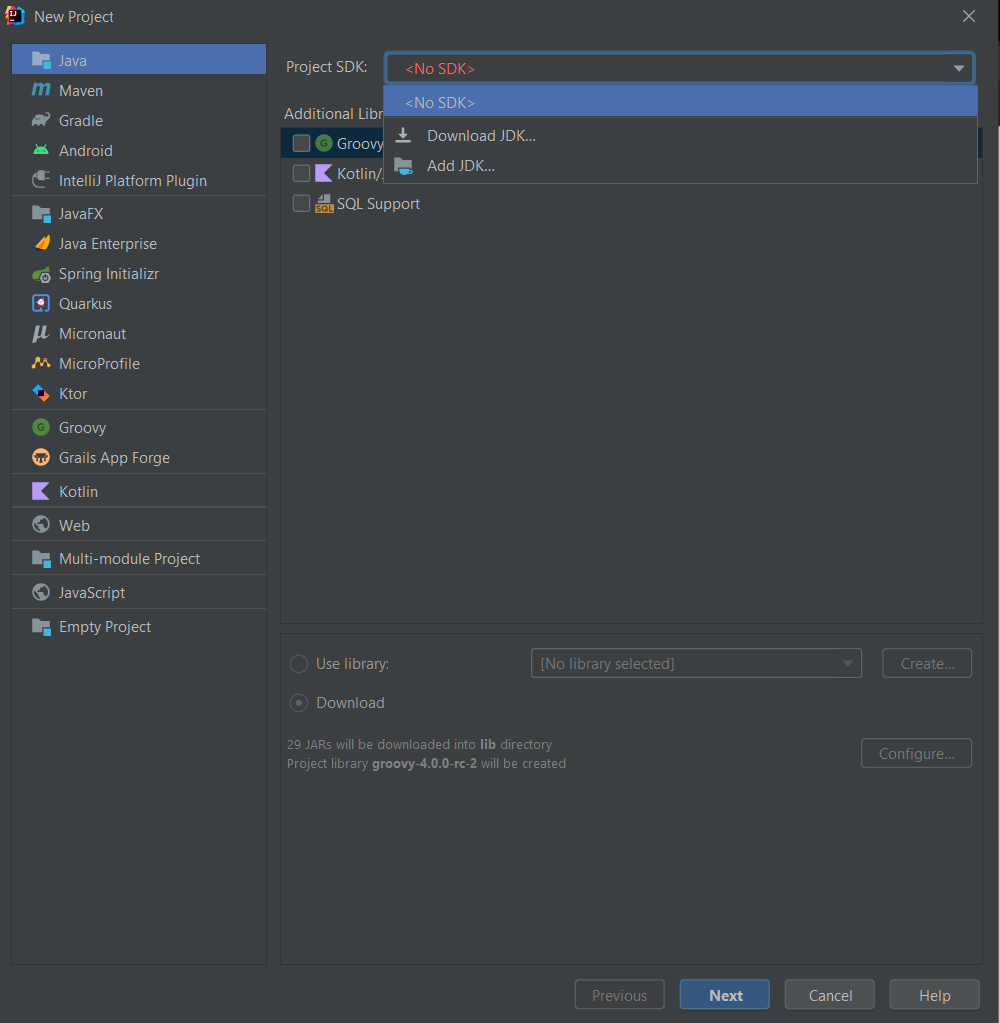
Task: Click the JavaScript globe icon
Action: coord(41,592)
